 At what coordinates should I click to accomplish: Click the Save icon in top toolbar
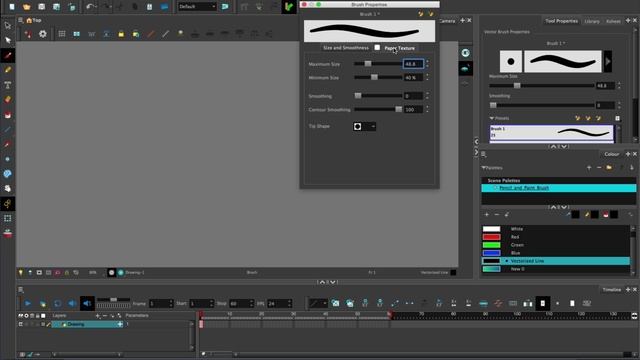click(42, 7)
